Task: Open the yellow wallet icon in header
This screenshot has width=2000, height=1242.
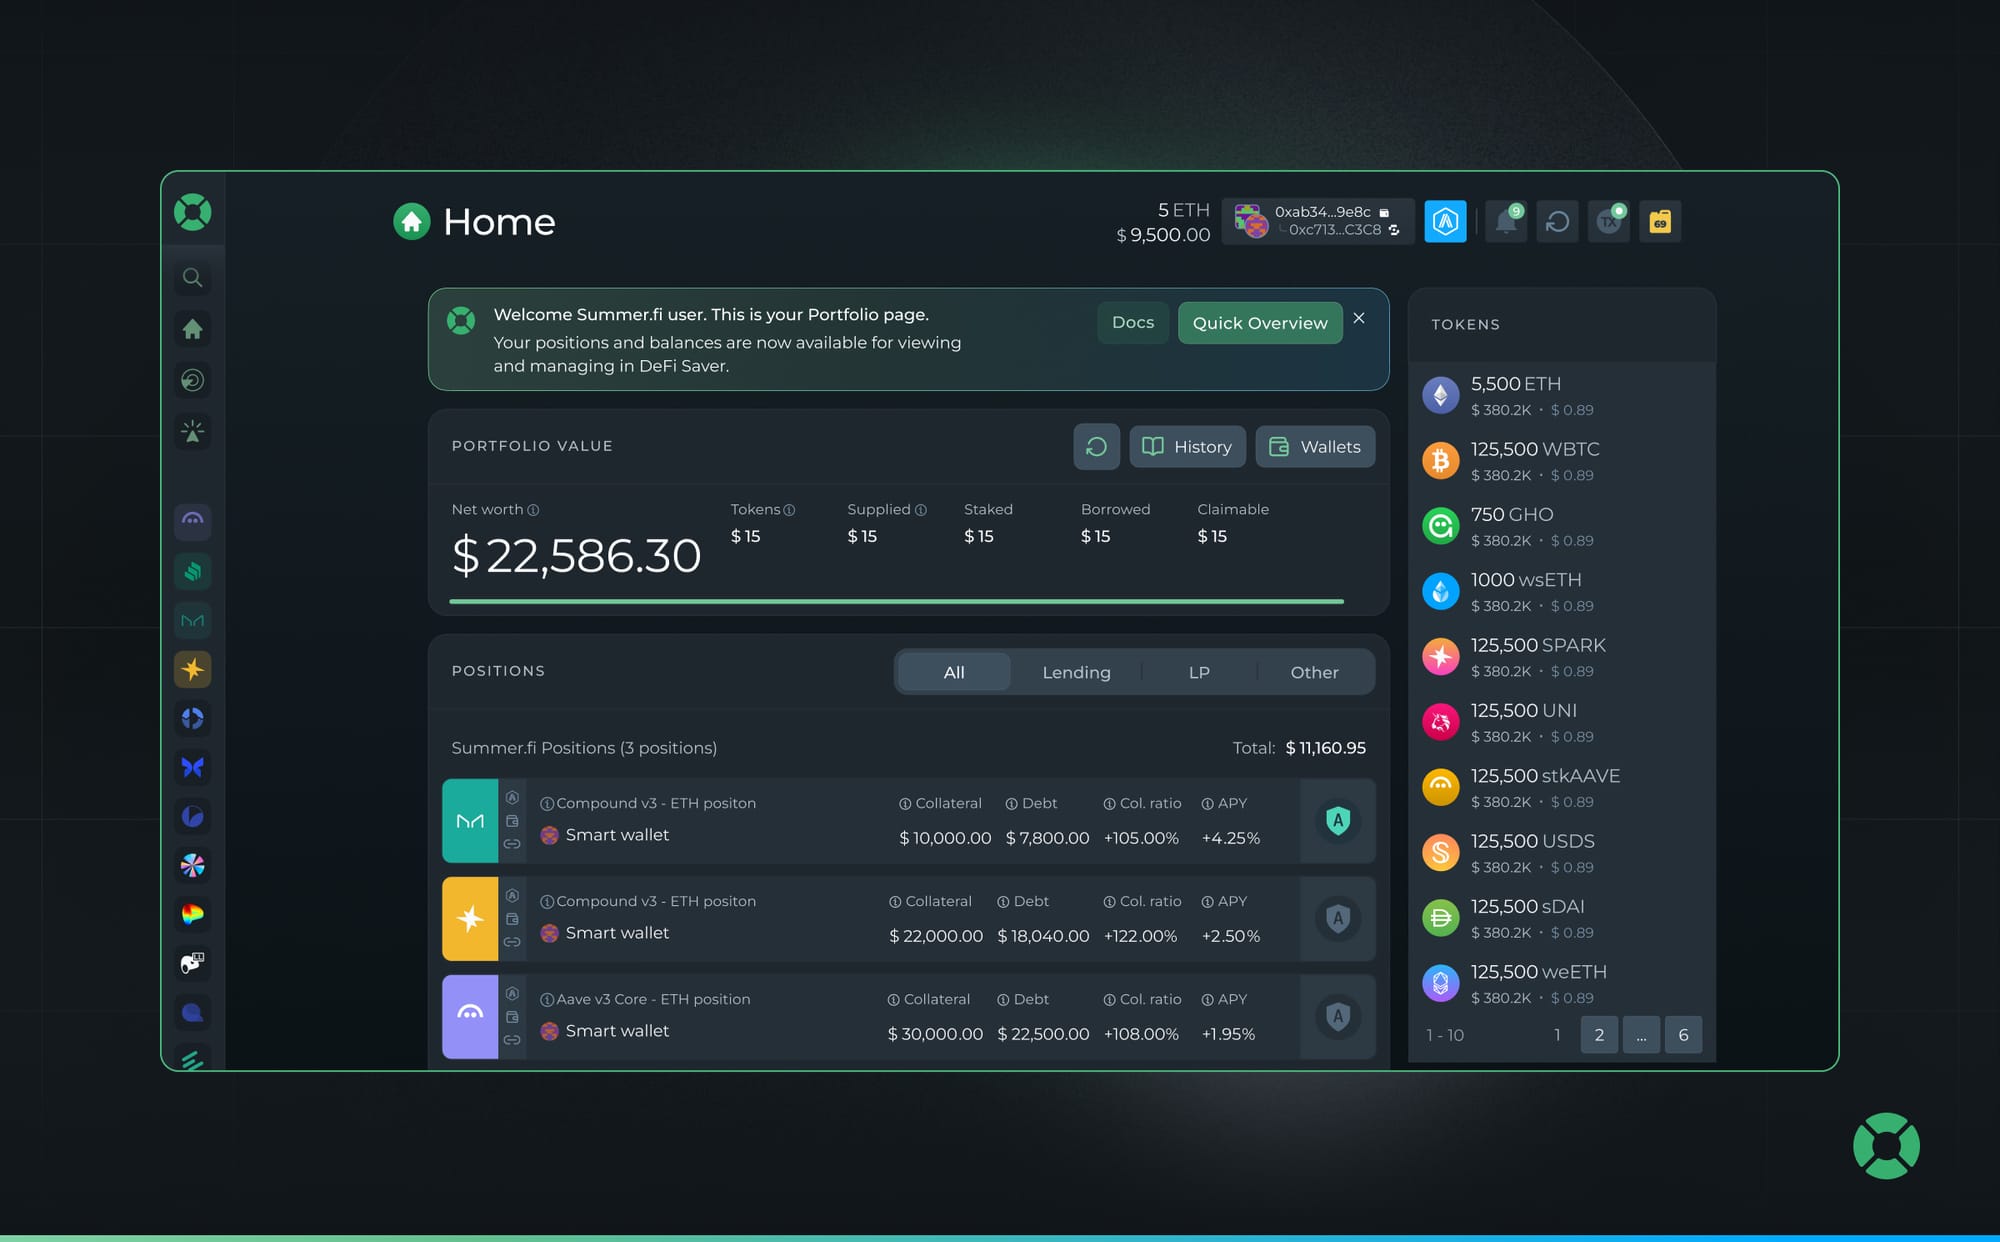Action: pos(1660,222)
